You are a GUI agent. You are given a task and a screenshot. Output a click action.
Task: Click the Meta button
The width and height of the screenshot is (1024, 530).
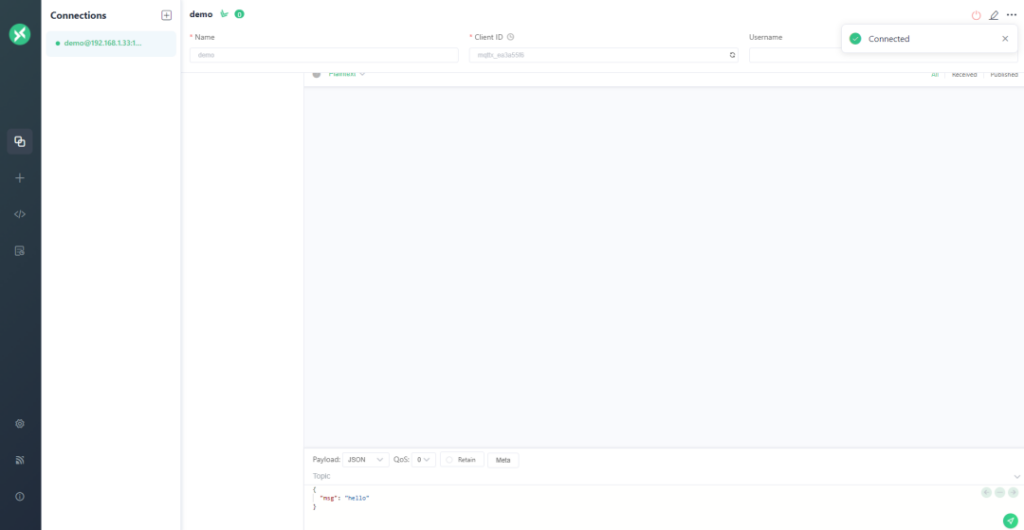point(503,460)
